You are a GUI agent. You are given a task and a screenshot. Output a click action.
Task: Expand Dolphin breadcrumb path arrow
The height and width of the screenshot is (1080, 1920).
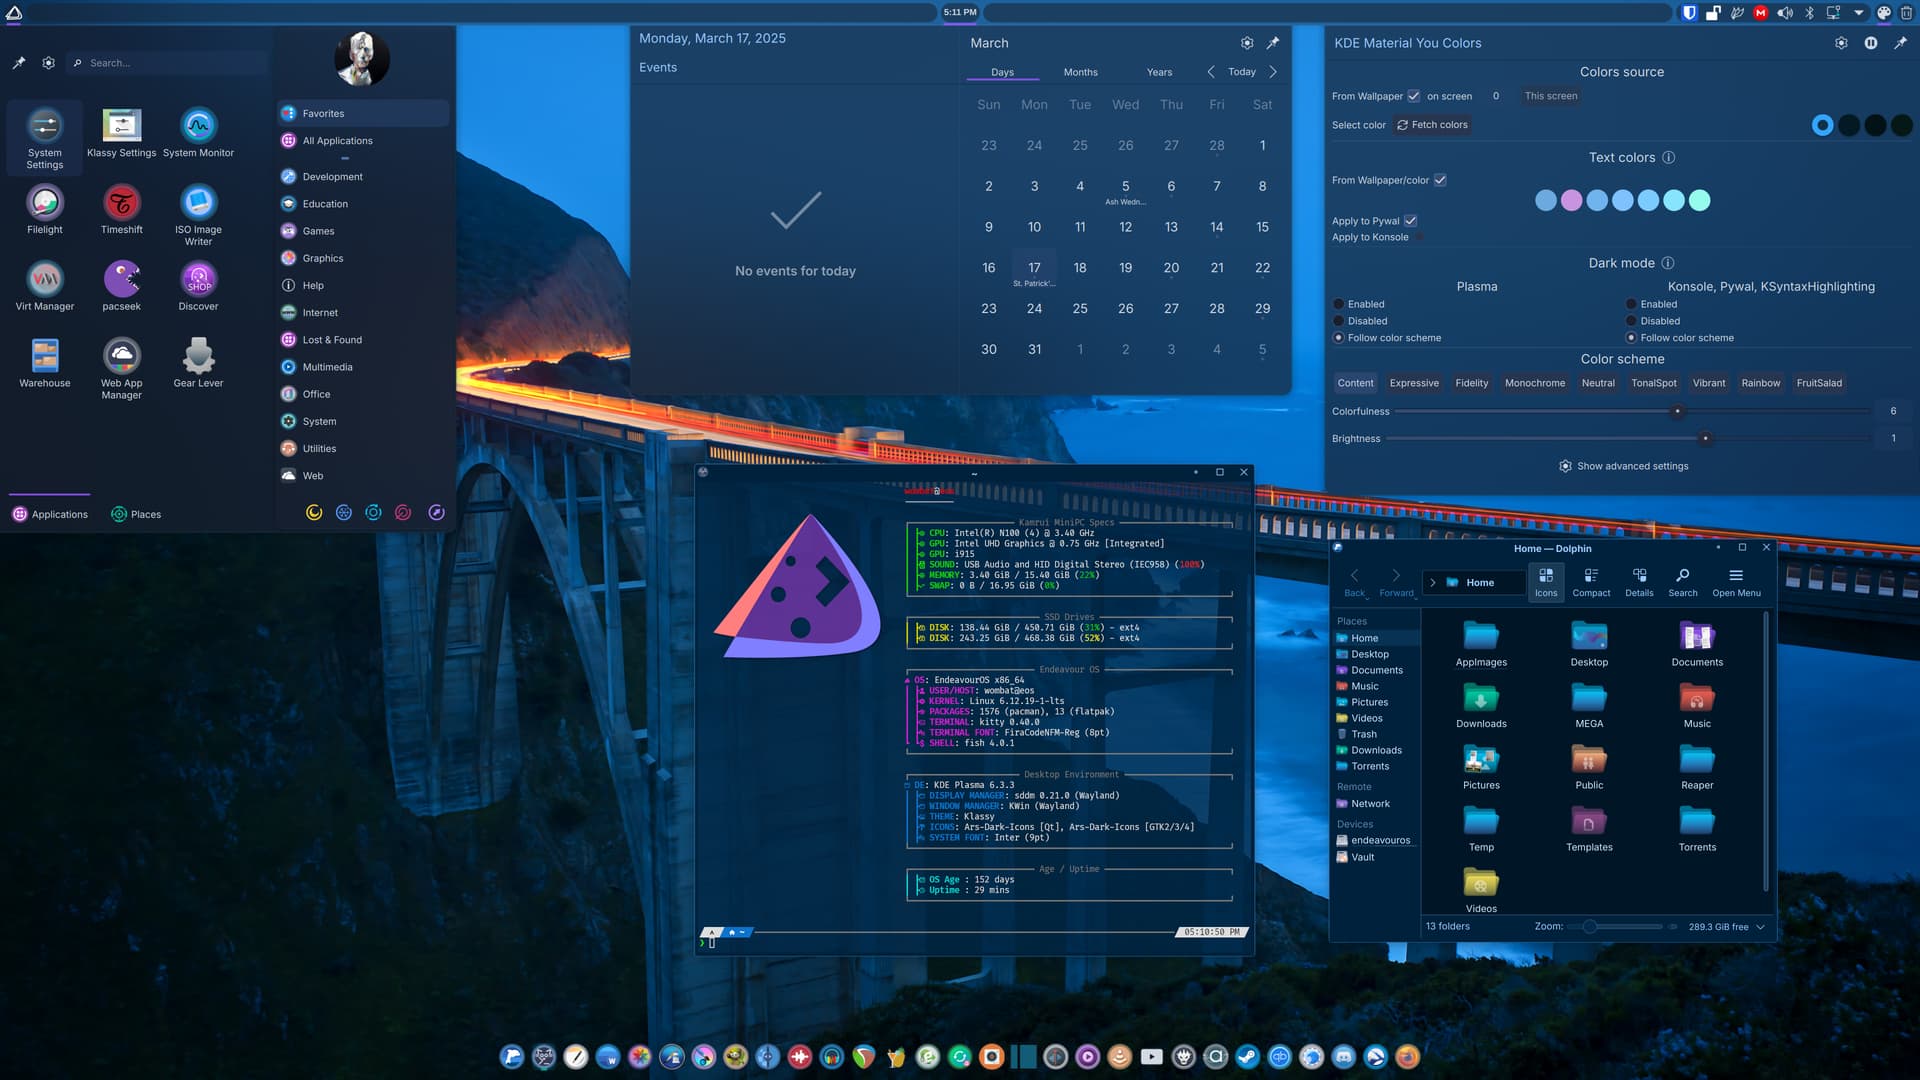pyautogui.click(x=1432, y=582)
